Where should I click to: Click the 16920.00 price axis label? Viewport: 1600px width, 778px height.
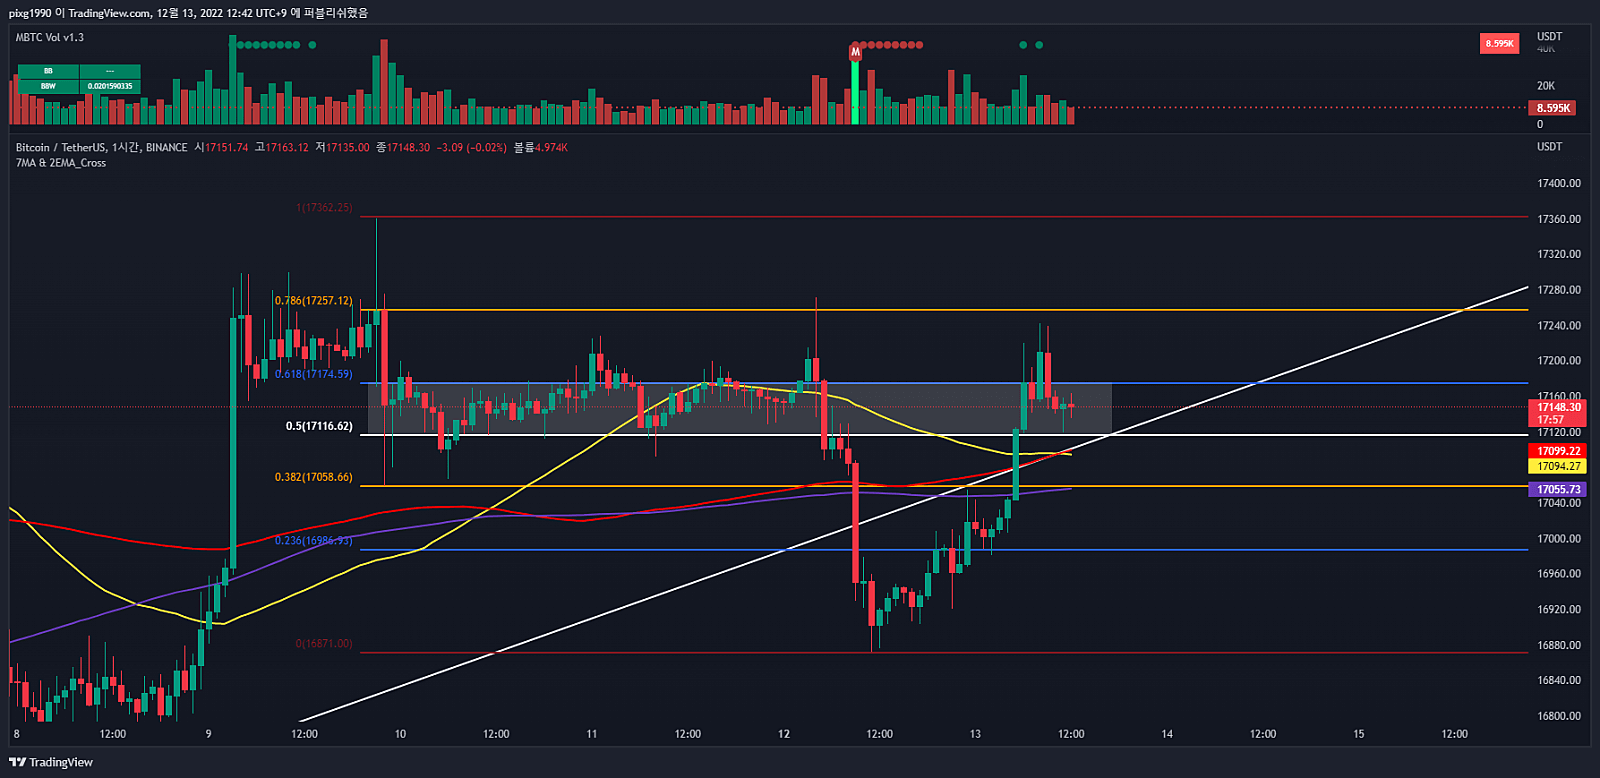1559,609
